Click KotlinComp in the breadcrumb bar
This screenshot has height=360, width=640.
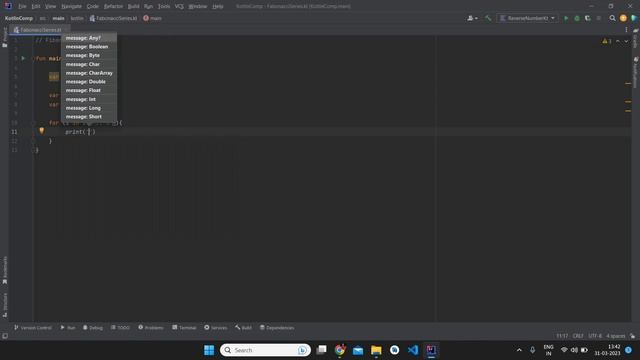point(19,18)
